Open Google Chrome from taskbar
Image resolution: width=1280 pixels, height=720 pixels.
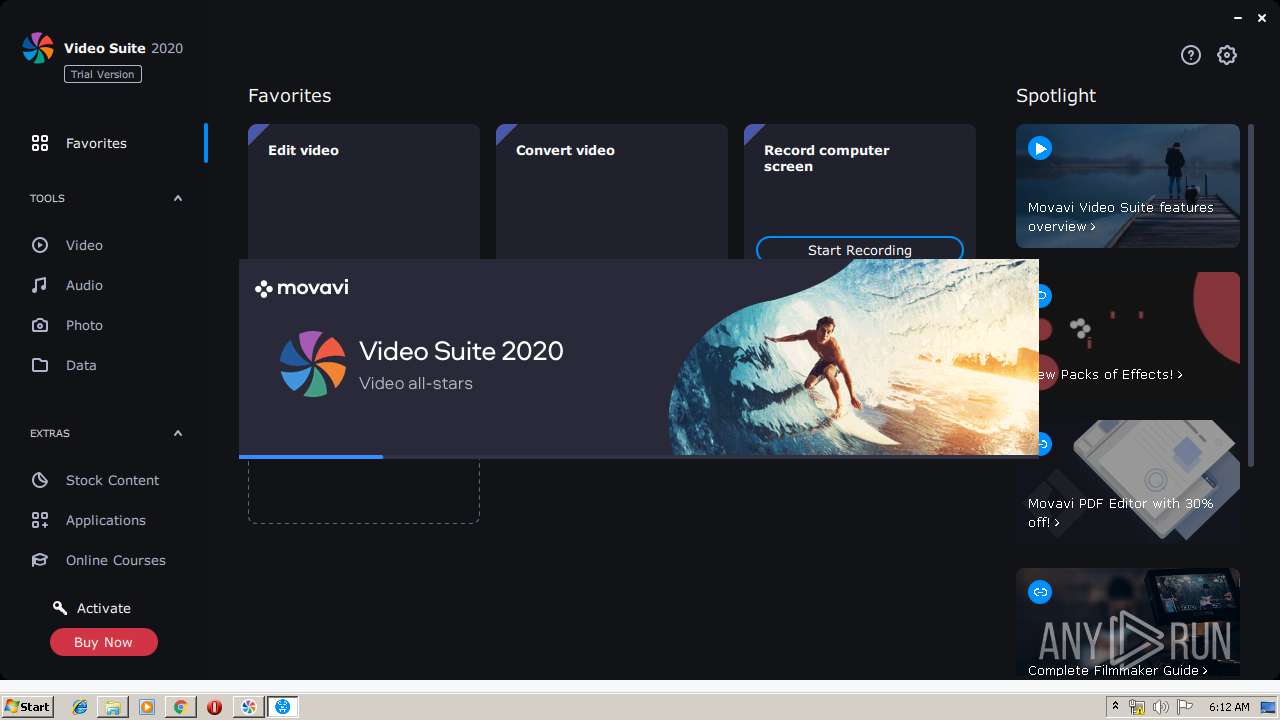(x=180, y=707)
